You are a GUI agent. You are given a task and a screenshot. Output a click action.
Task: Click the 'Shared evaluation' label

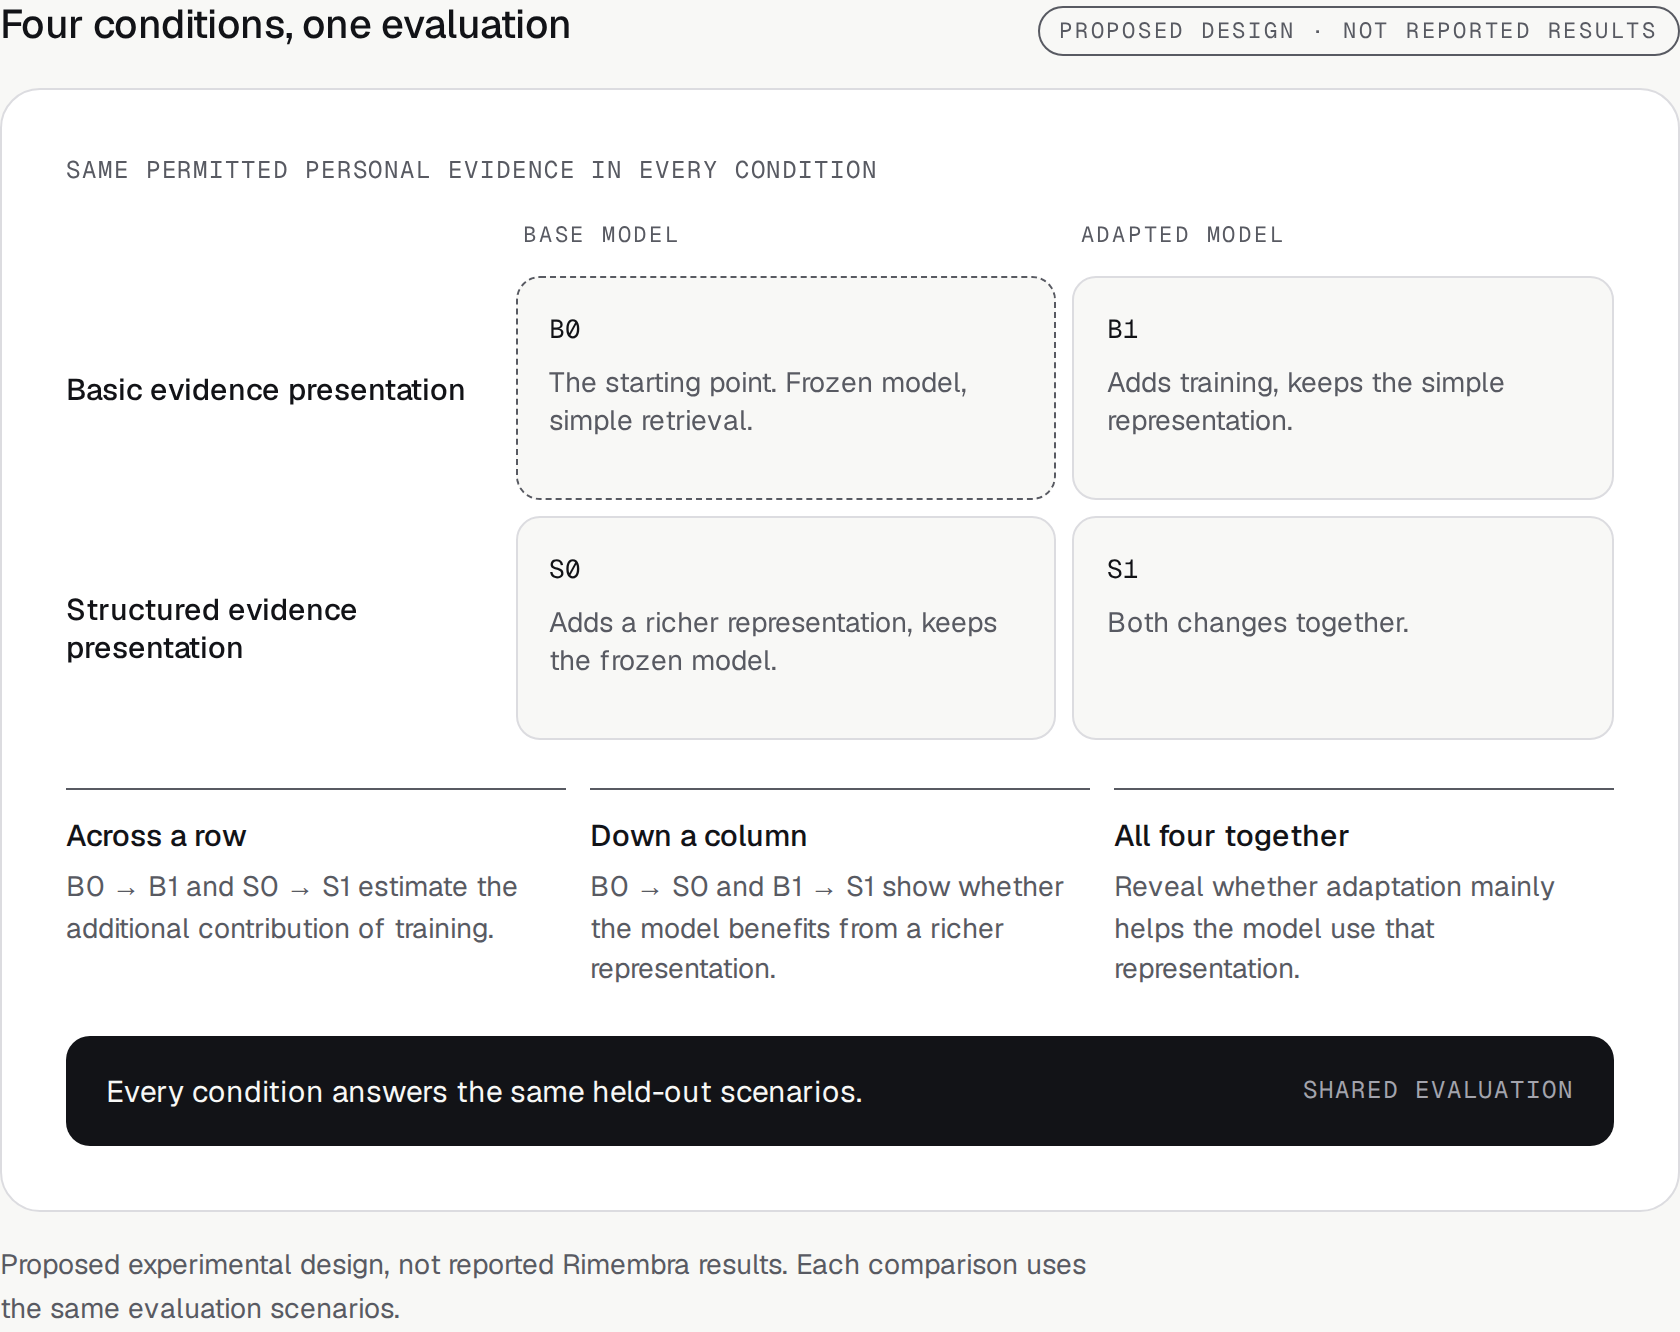(x=1437, y=1090)
